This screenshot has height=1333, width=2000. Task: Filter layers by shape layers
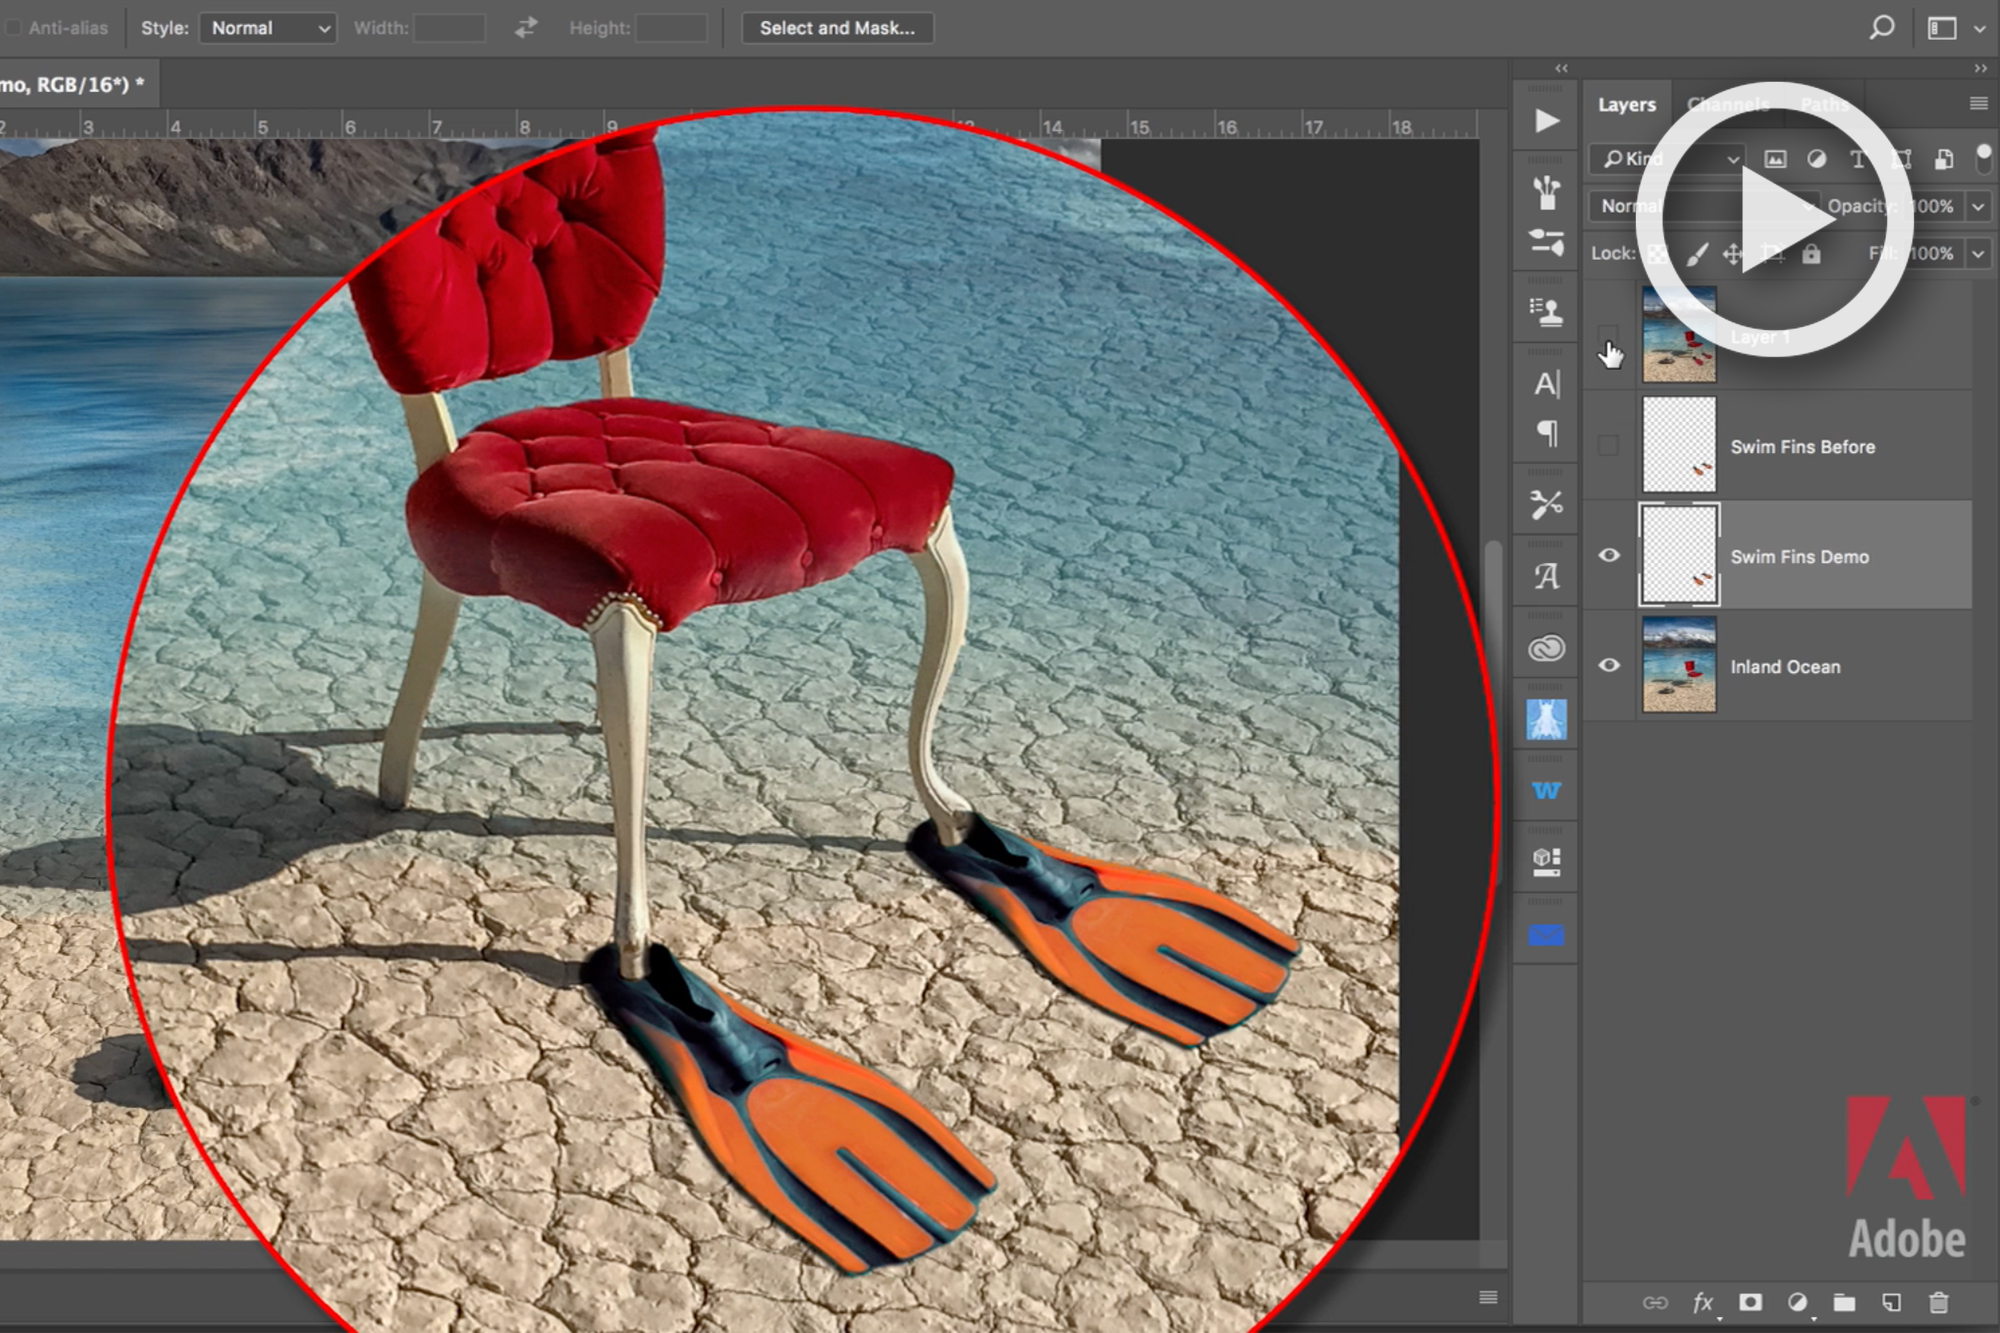(1901, 159)
